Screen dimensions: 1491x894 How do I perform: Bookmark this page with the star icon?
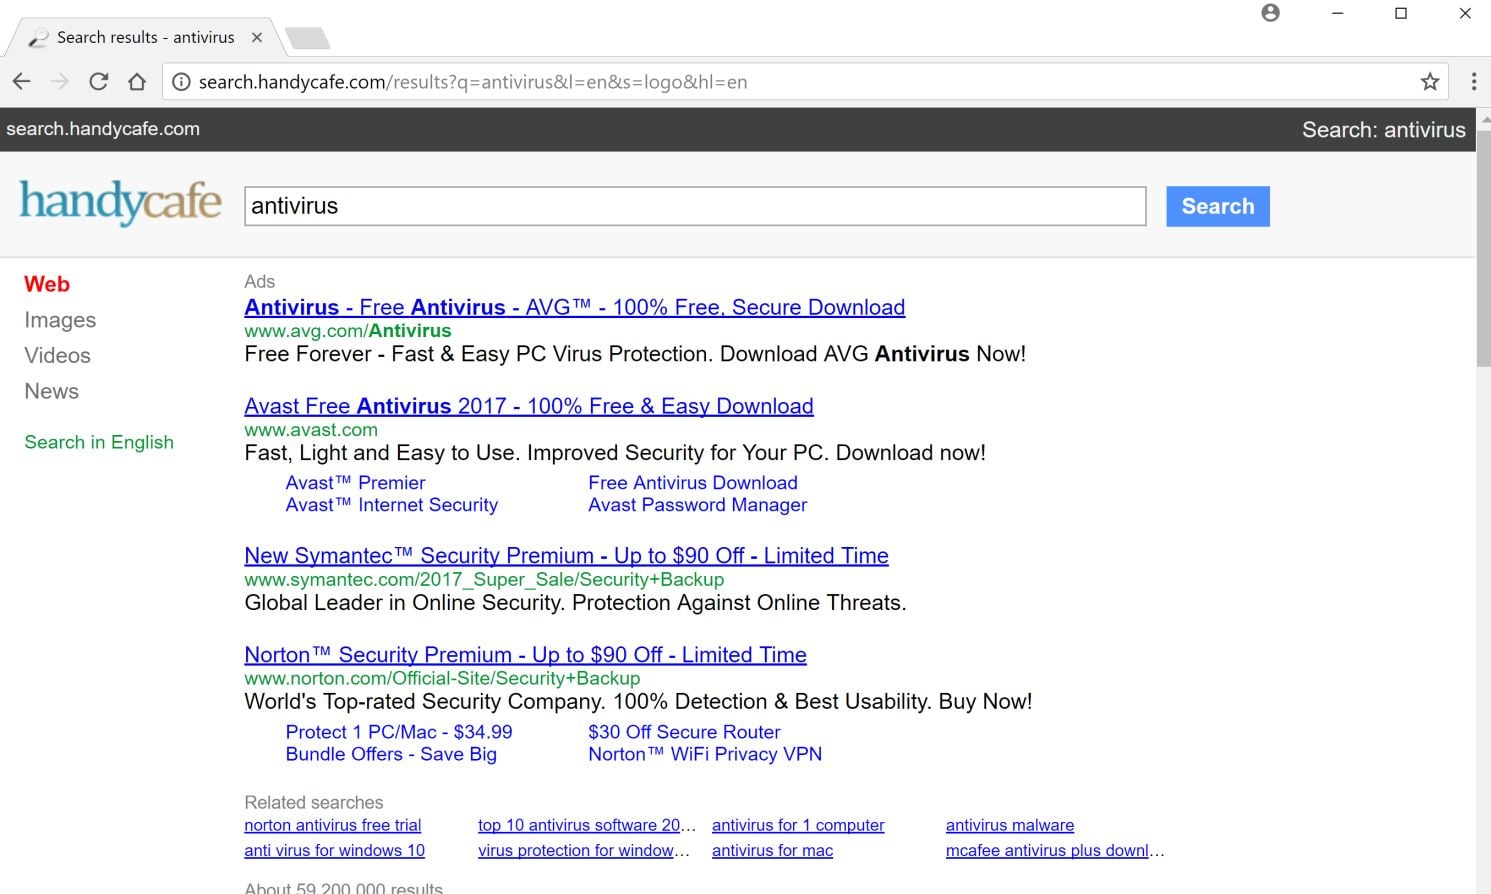(1430, 82)
